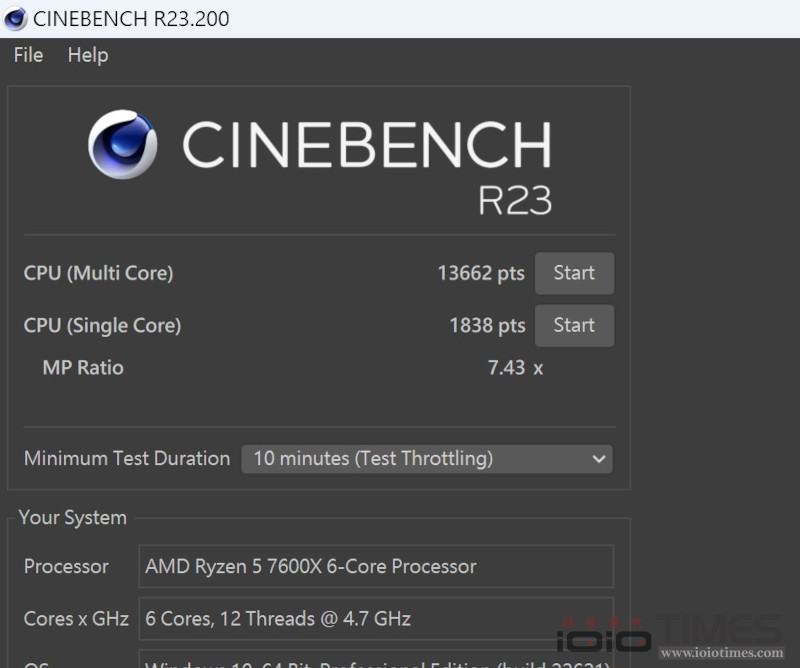Click the Processor label
This screenshot has height=668, width=800.
point(66,566)
